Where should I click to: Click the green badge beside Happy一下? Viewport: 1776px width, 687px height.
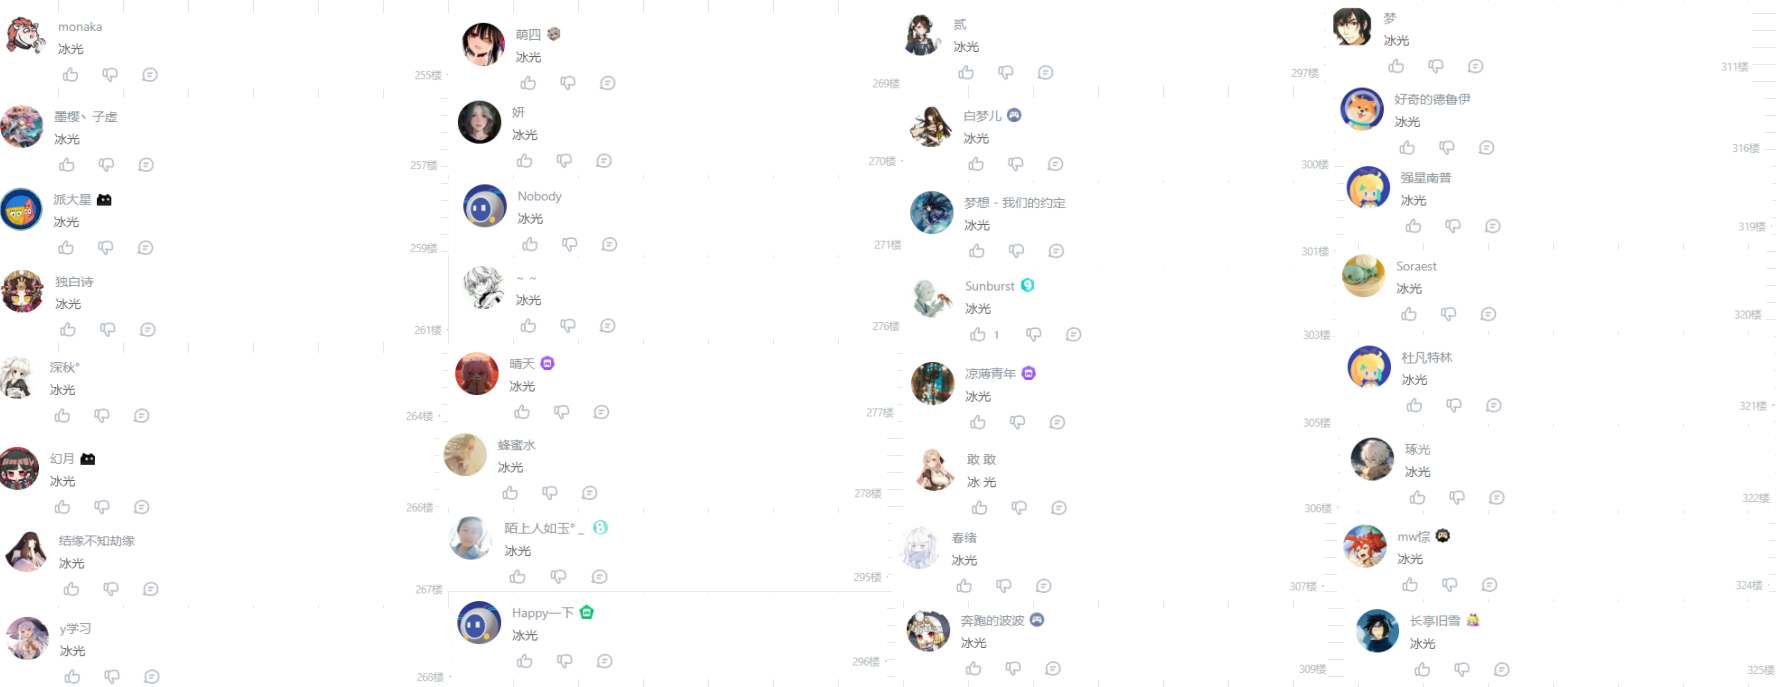pyautogui.click(x=587, y=612)
